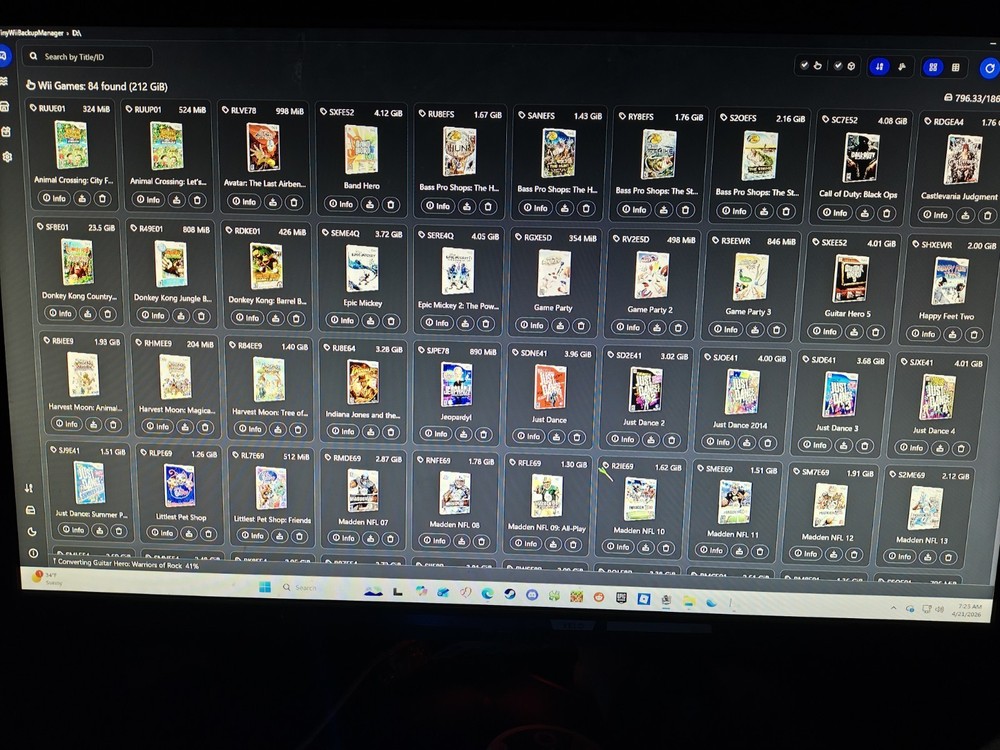
Task: Click archive icon on Just Dance 2
Action: pyautogui.click(x=652, y=439)
